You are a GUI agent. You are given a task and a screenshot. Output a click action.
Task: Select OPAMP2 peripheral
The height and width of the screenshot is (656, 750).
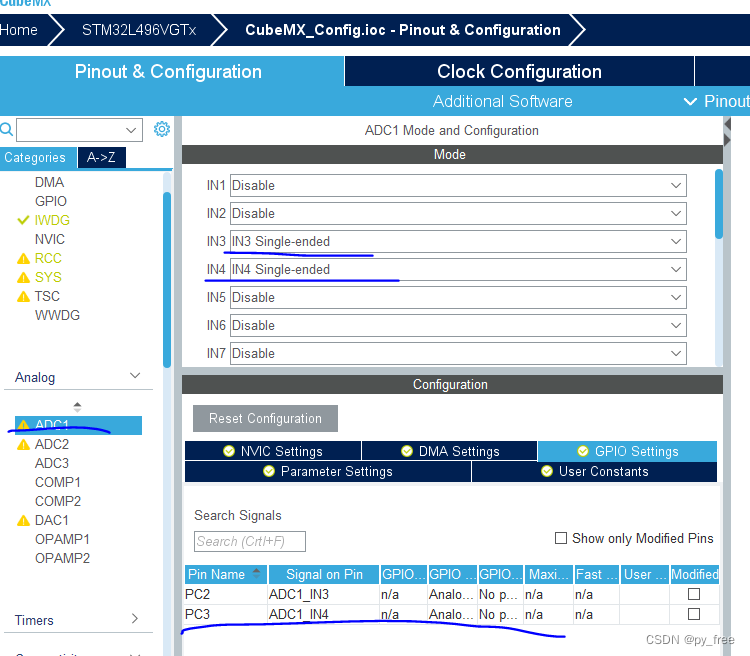[62, 558]
